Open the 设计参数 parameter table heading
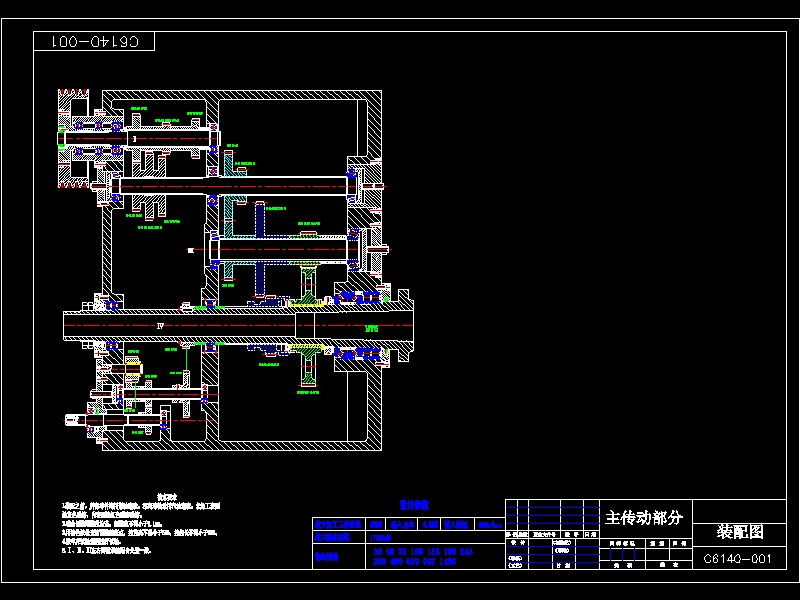This screenshot has height=600, width=800. pyautogui.click(x=415, y=505)
